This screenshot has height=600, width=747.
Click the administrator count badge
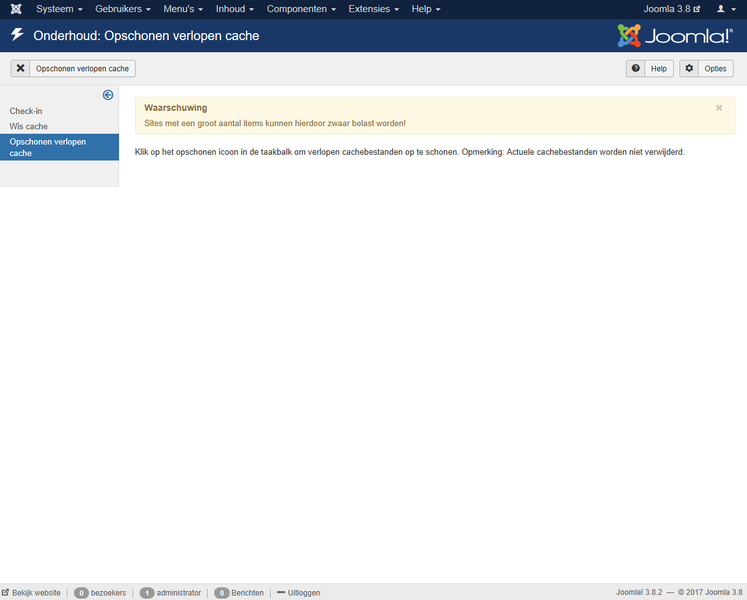coord(147,593)
